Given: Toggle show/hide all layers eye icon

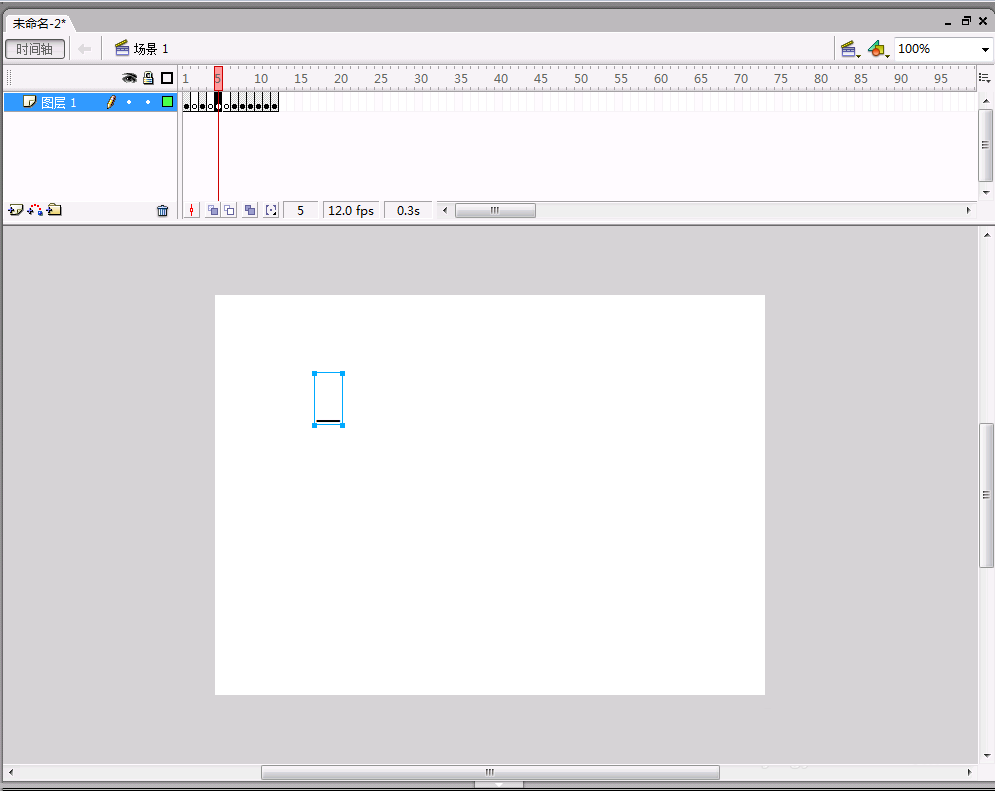Looking at the screenshot, I should 129,78.
